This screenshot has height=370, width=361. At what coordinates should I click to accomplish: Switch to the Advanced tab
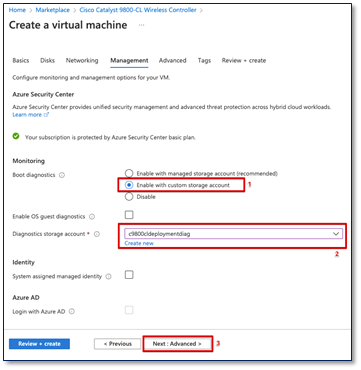tap(172, 61)
